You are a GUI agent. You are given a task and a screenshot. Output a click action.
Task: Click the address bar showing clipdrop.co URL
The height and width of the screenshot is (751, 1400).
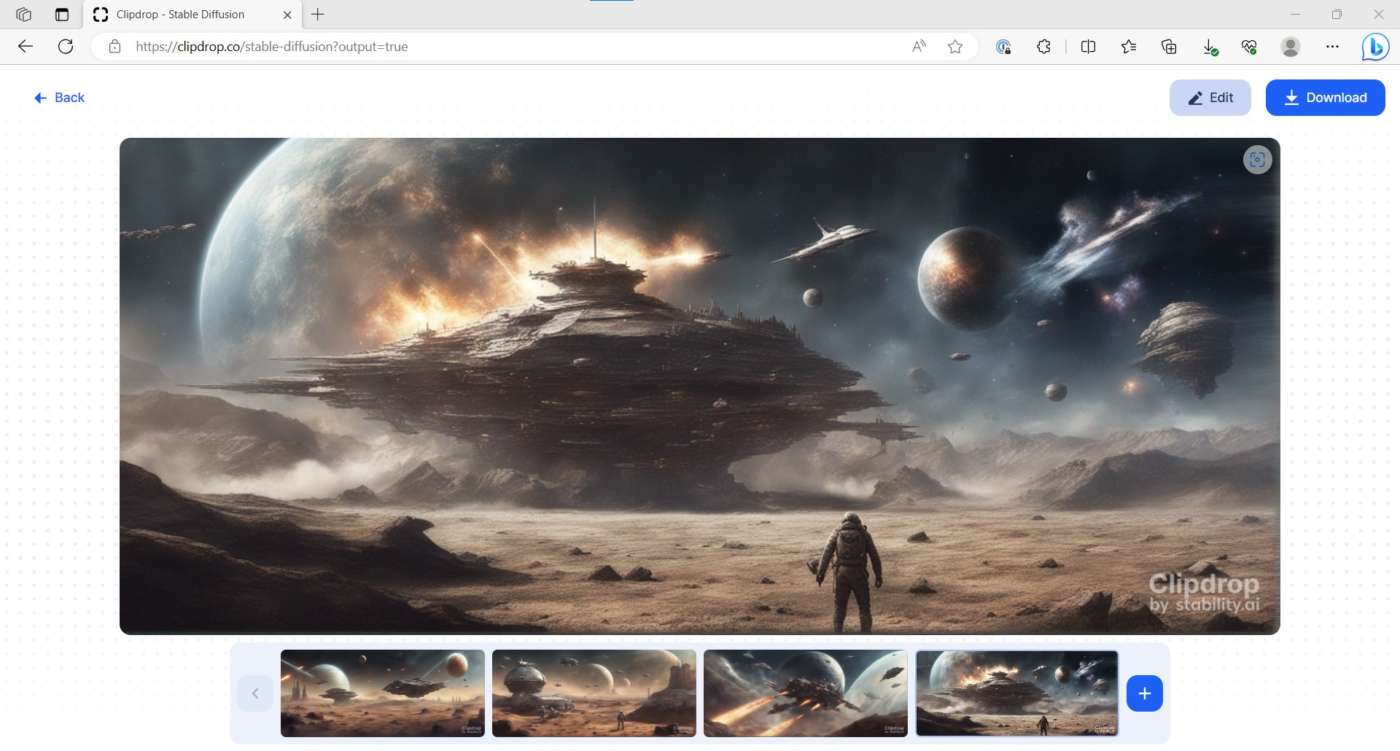(535, 46)
